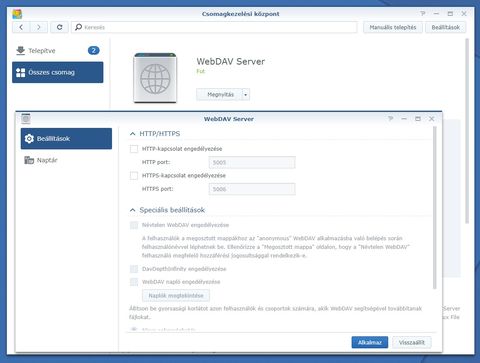
Task: Close the Csomagkezelési központ window
Action: tap(464, 14)
